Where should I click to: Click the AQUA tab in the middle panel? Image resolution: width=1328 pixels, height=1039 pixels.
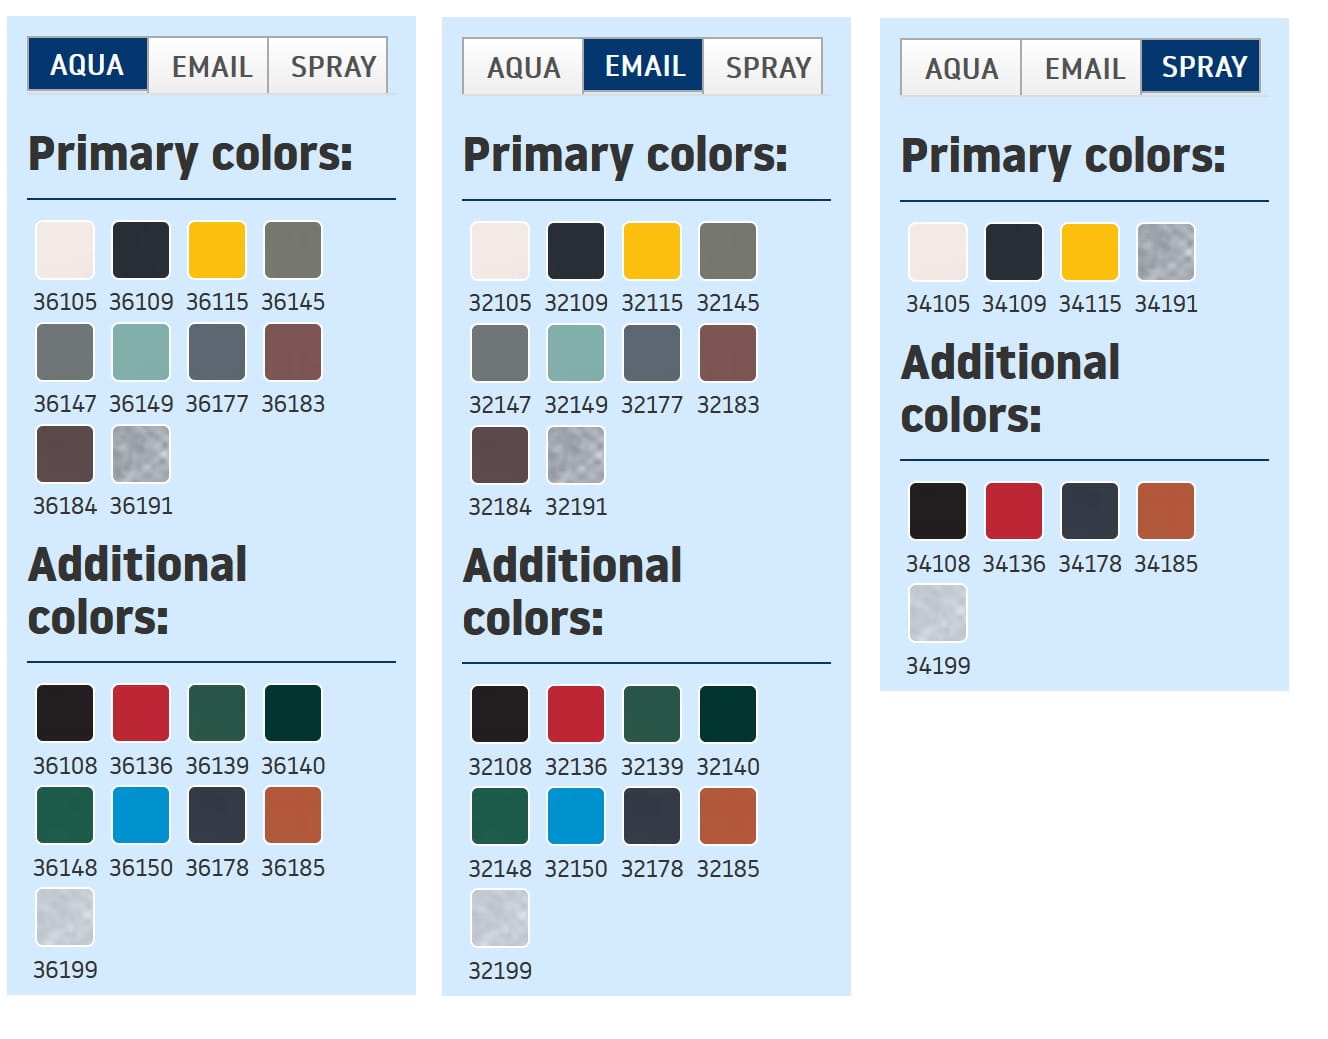523,68
